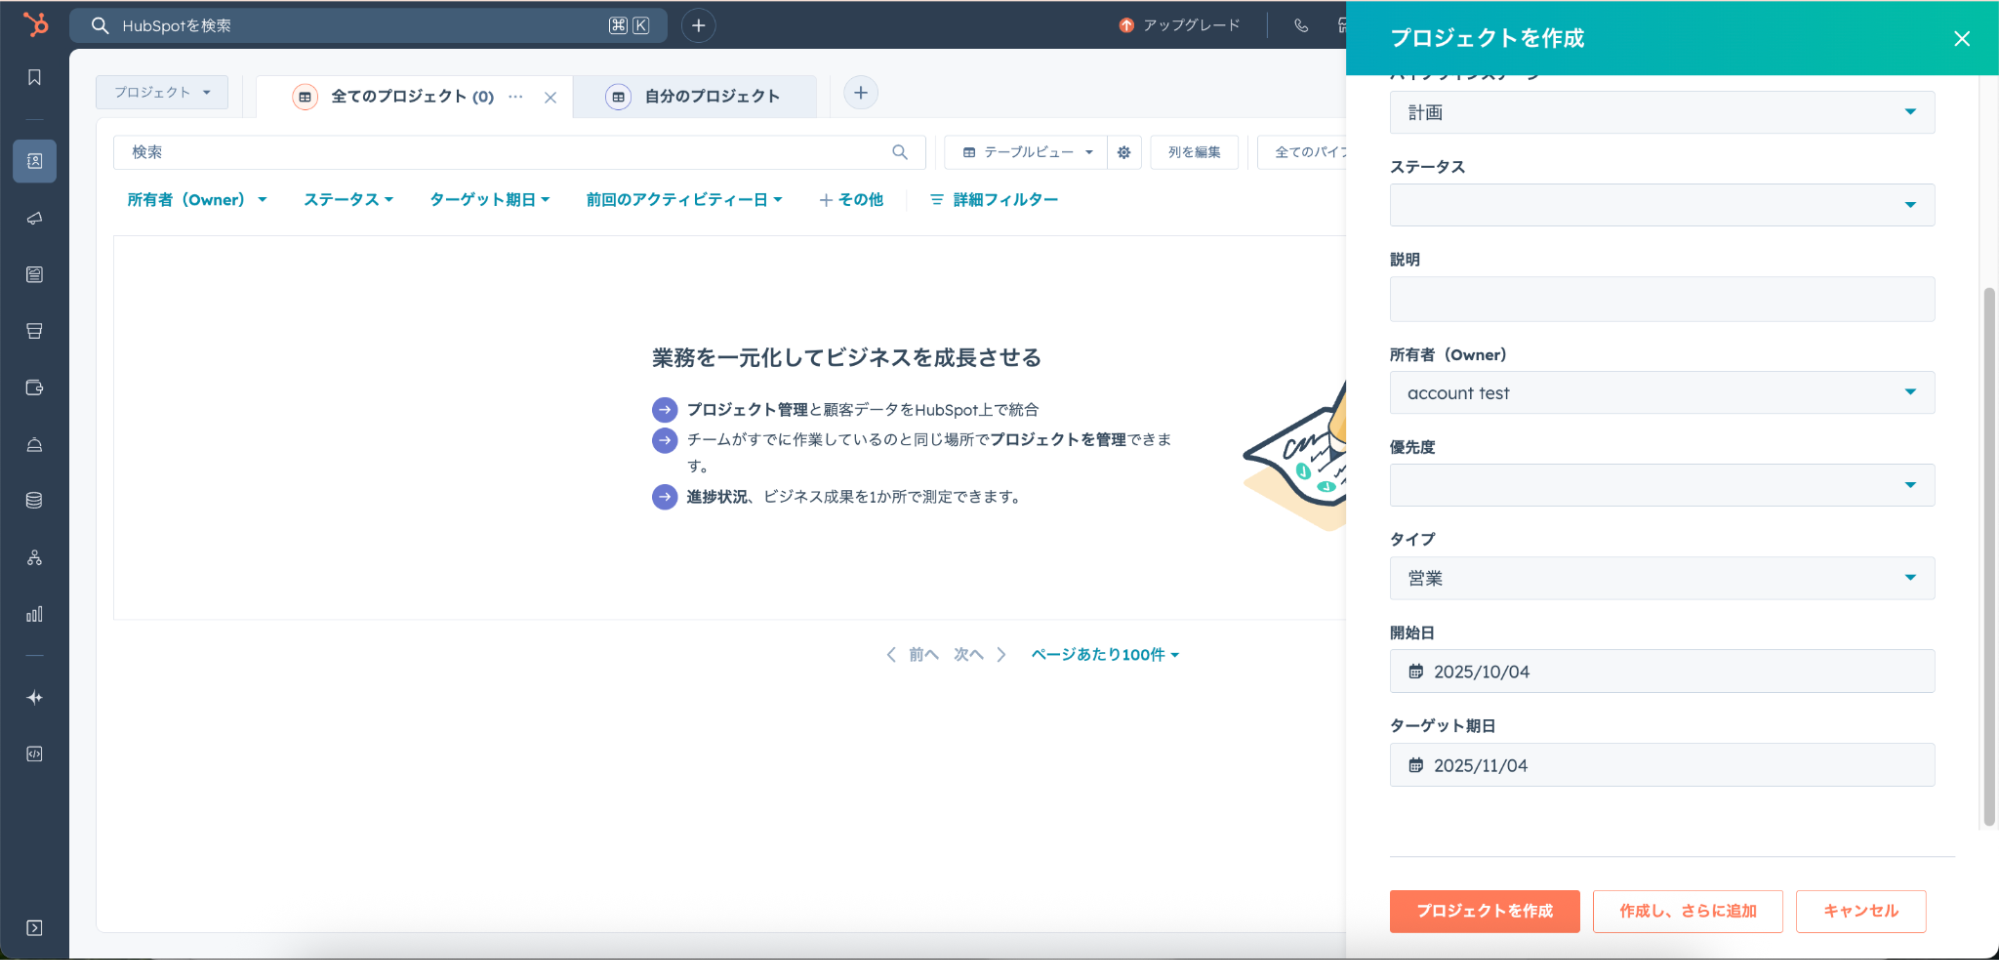
Task: Select the 全てのプロジェクト tab
Action: click(411, 97)
